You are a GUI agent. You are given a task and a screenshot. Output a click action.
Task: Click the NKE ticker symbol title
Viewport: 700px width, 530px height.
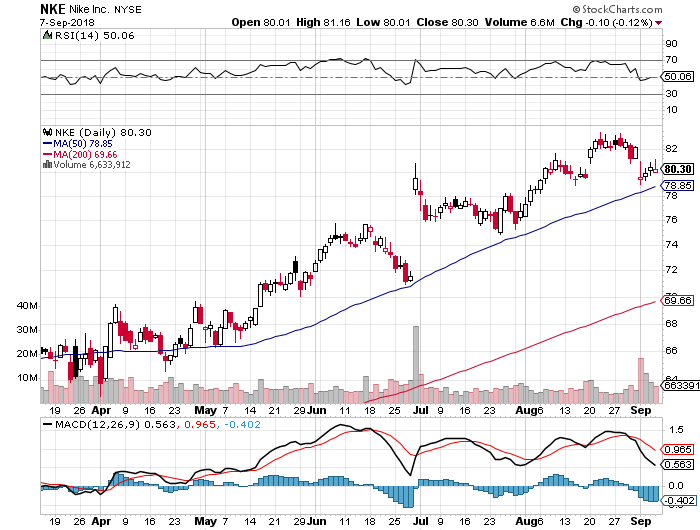click(53, 8)
